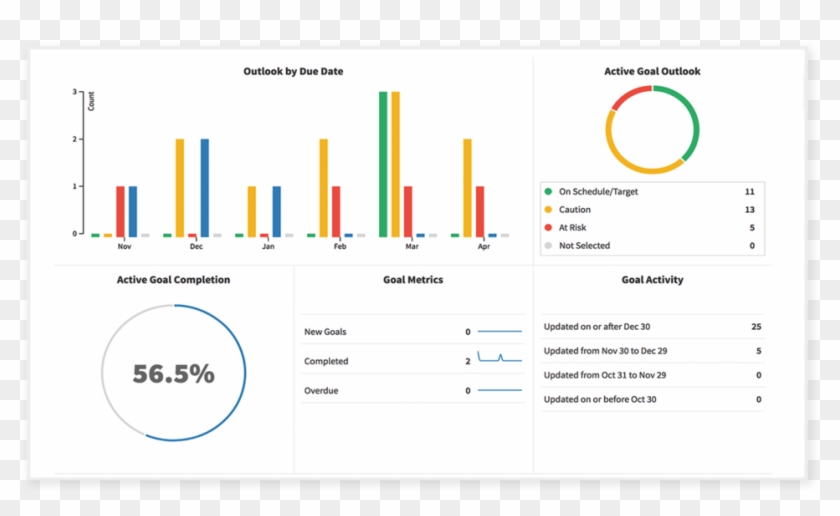This screenshot has height=516, width=840.
Task: Select 'Updated on or after Dec 30' row
Action: pos(651,327)
